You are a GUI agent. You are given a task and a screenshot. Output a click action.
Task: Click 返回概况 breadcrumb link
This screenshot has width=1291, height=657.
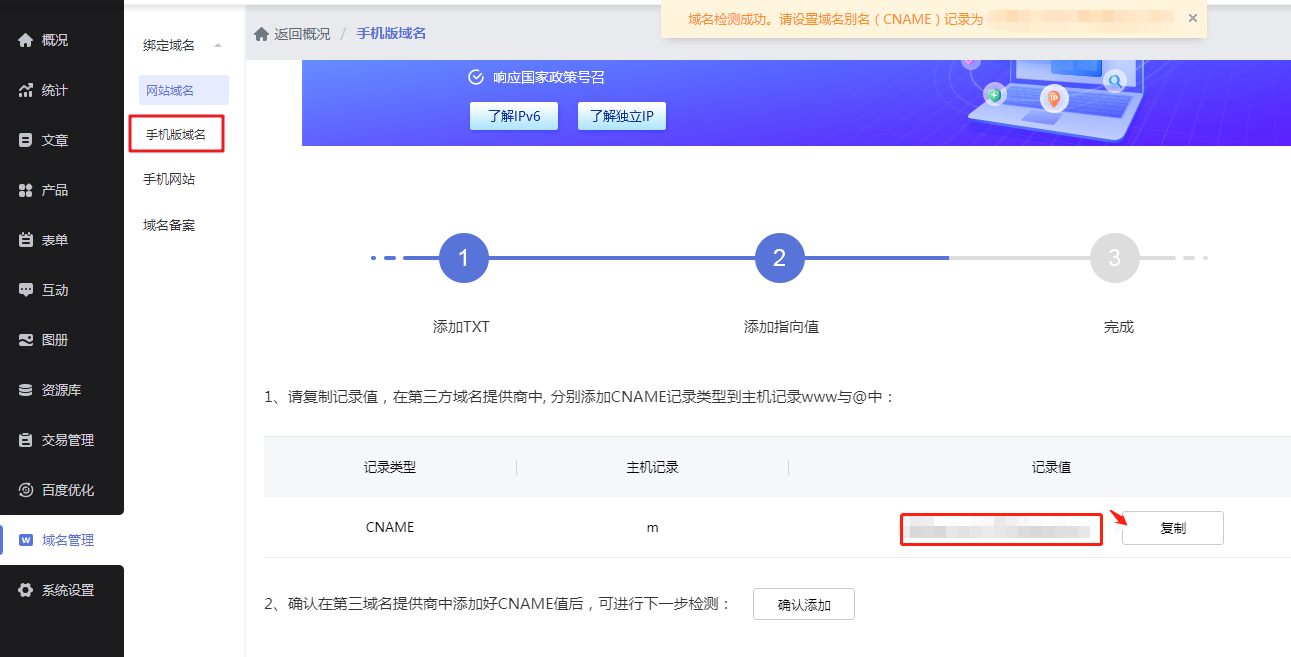[302, 34]
